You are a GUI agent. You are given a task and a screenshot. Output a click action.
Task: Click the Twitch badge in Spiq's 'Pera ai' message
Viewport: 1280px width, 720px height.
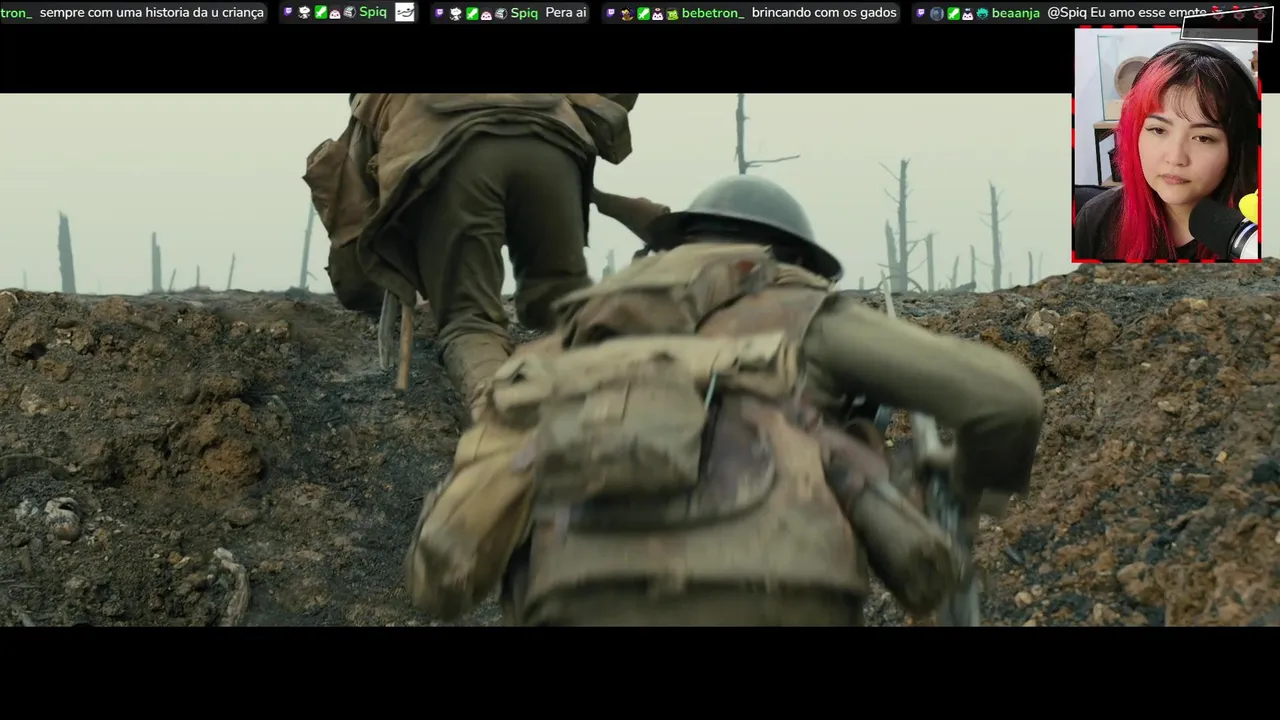[439, 13]
